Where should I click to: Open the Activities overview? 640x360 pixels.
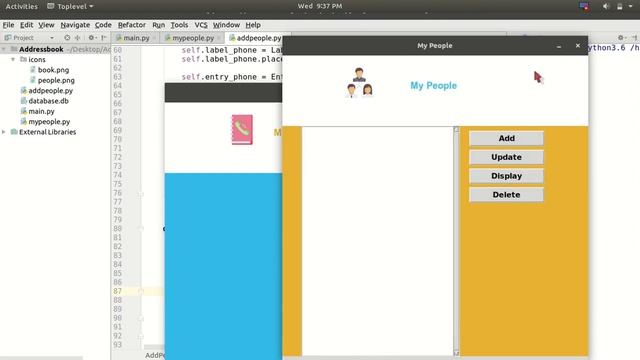[x=22, y=7]
